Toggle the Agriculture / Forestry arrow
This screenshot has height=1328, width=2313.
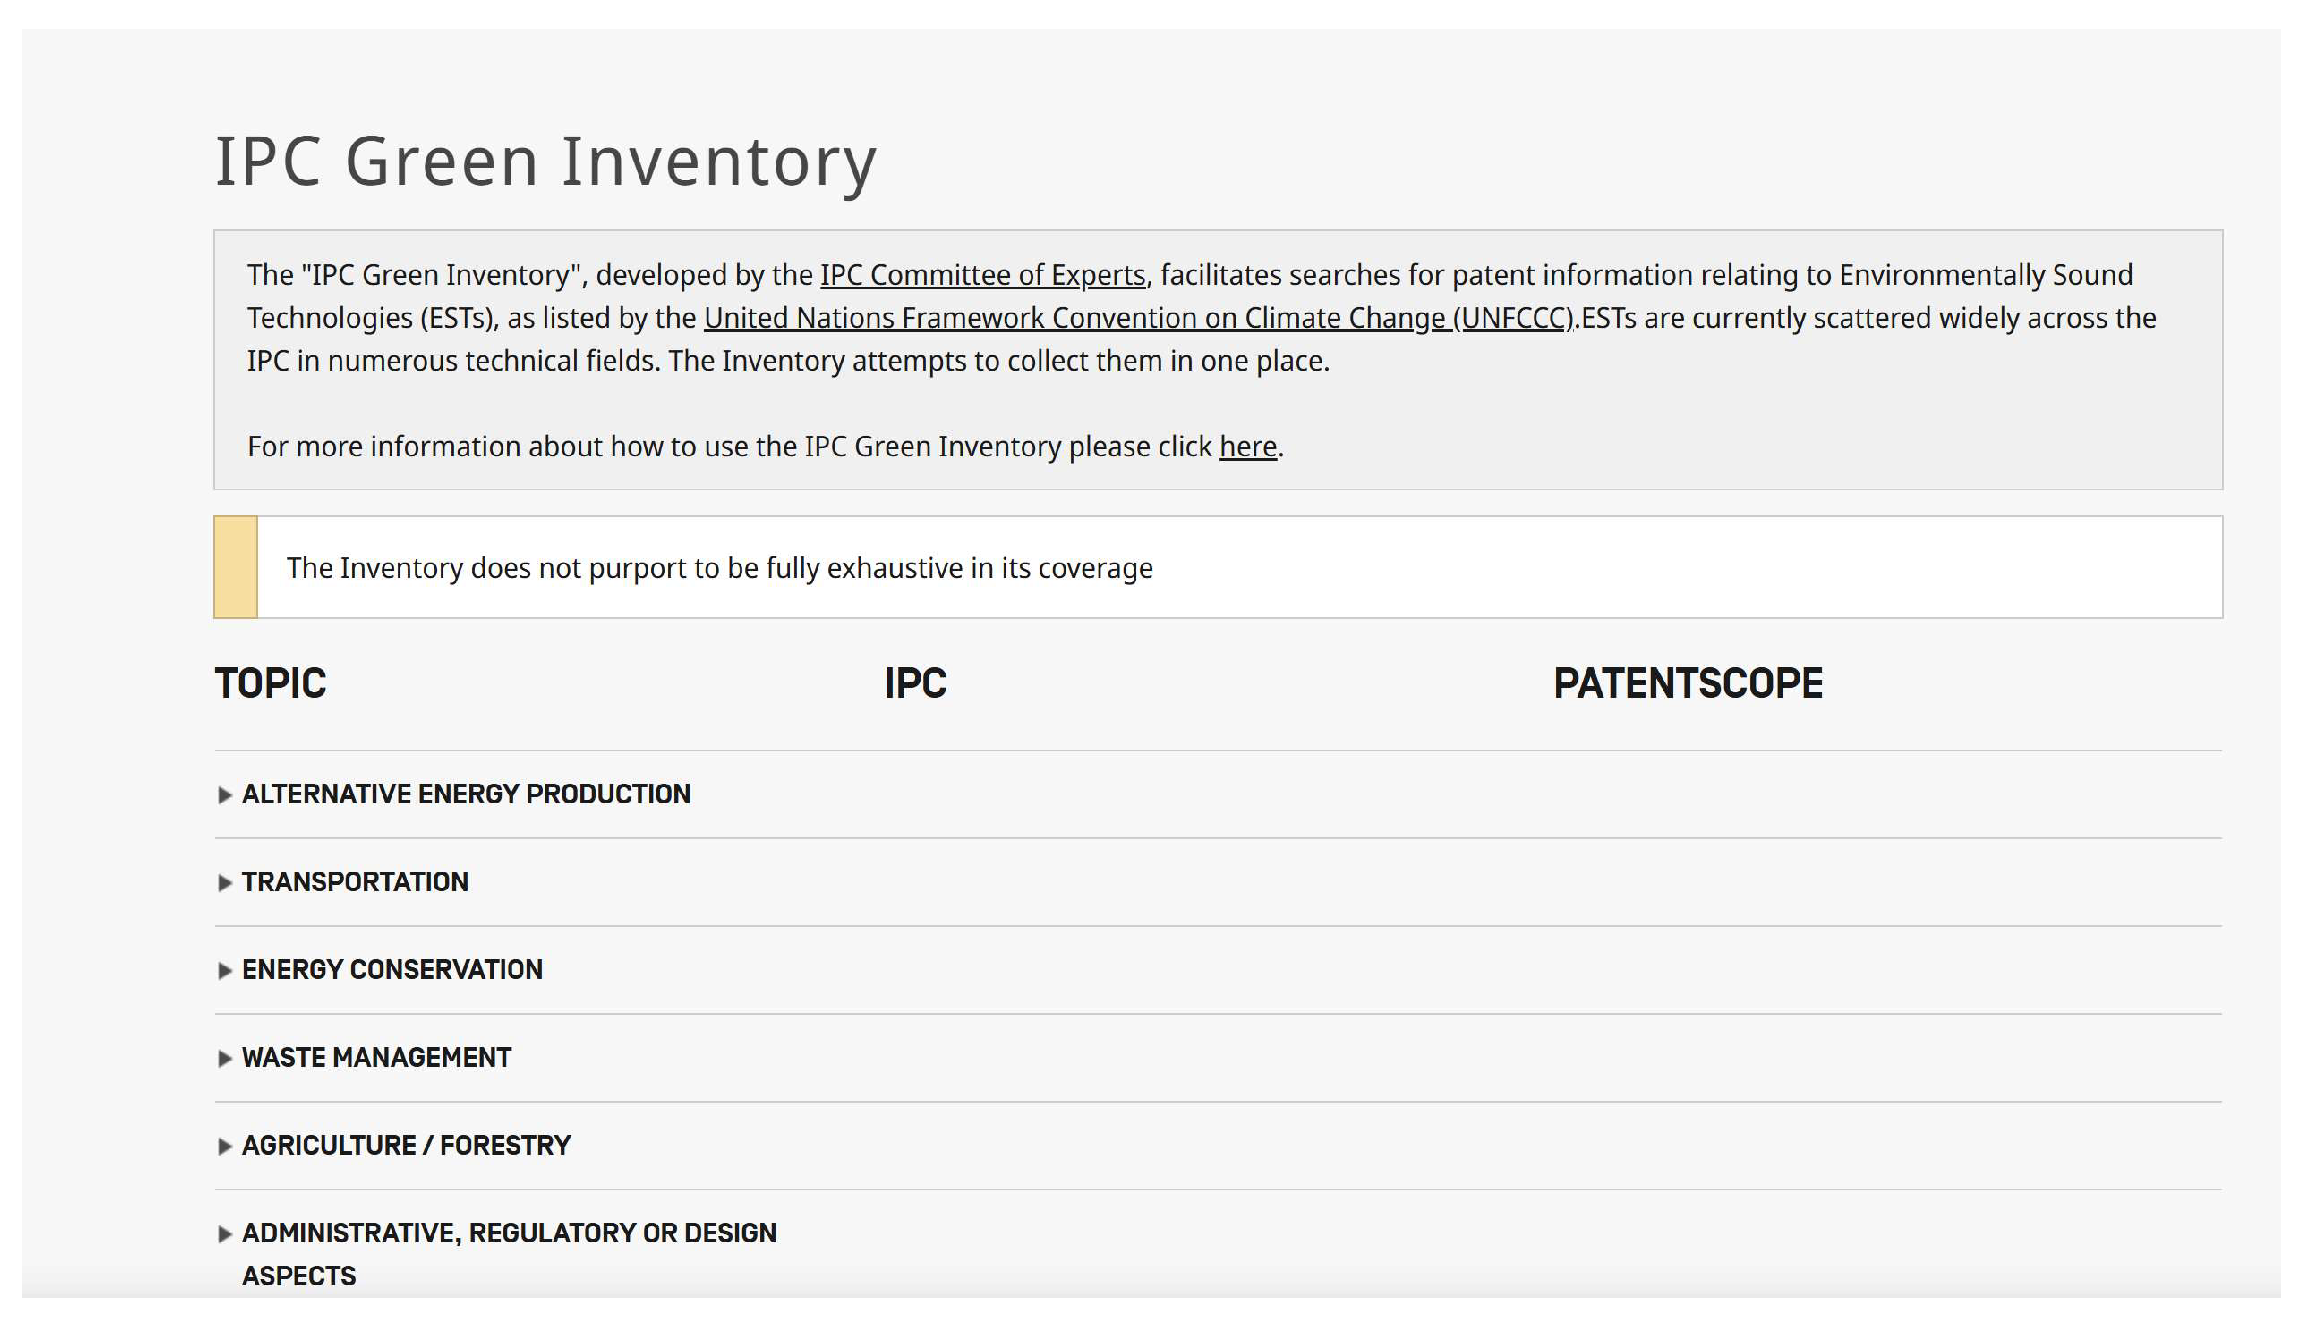[225, 1147]
